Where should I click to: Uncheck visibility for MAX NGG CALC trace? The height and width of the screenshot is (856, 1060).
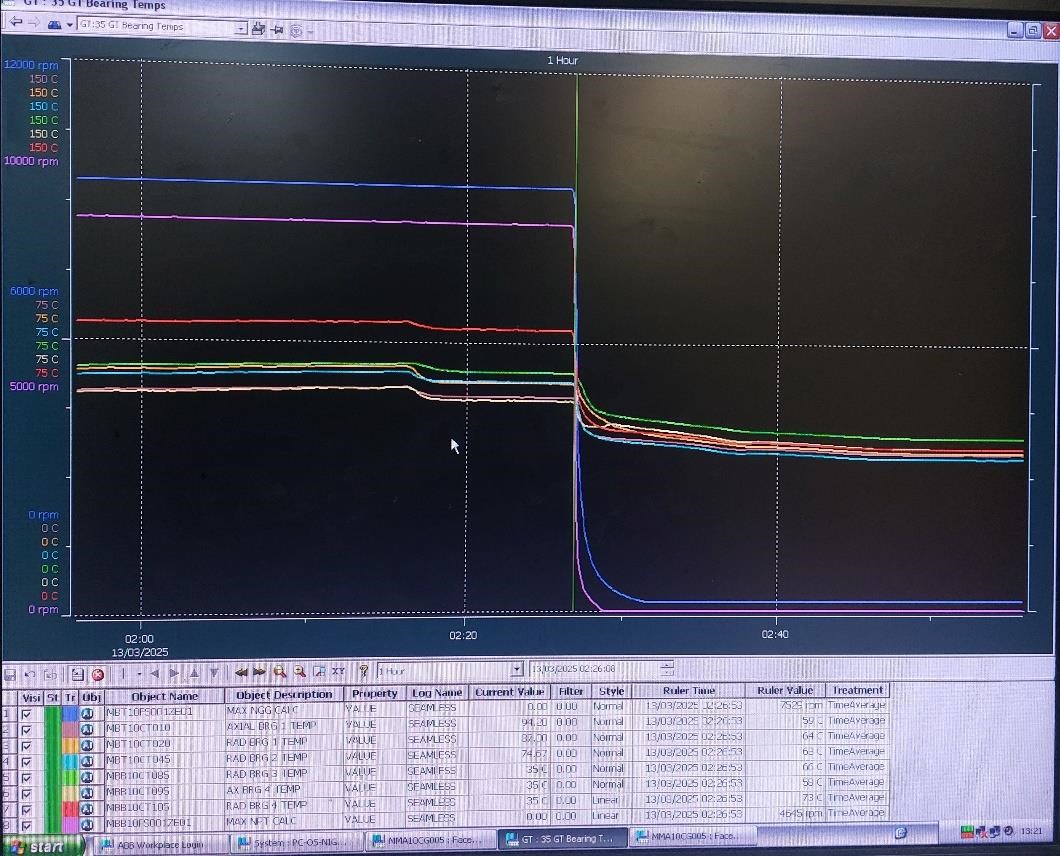coord(26,714)
